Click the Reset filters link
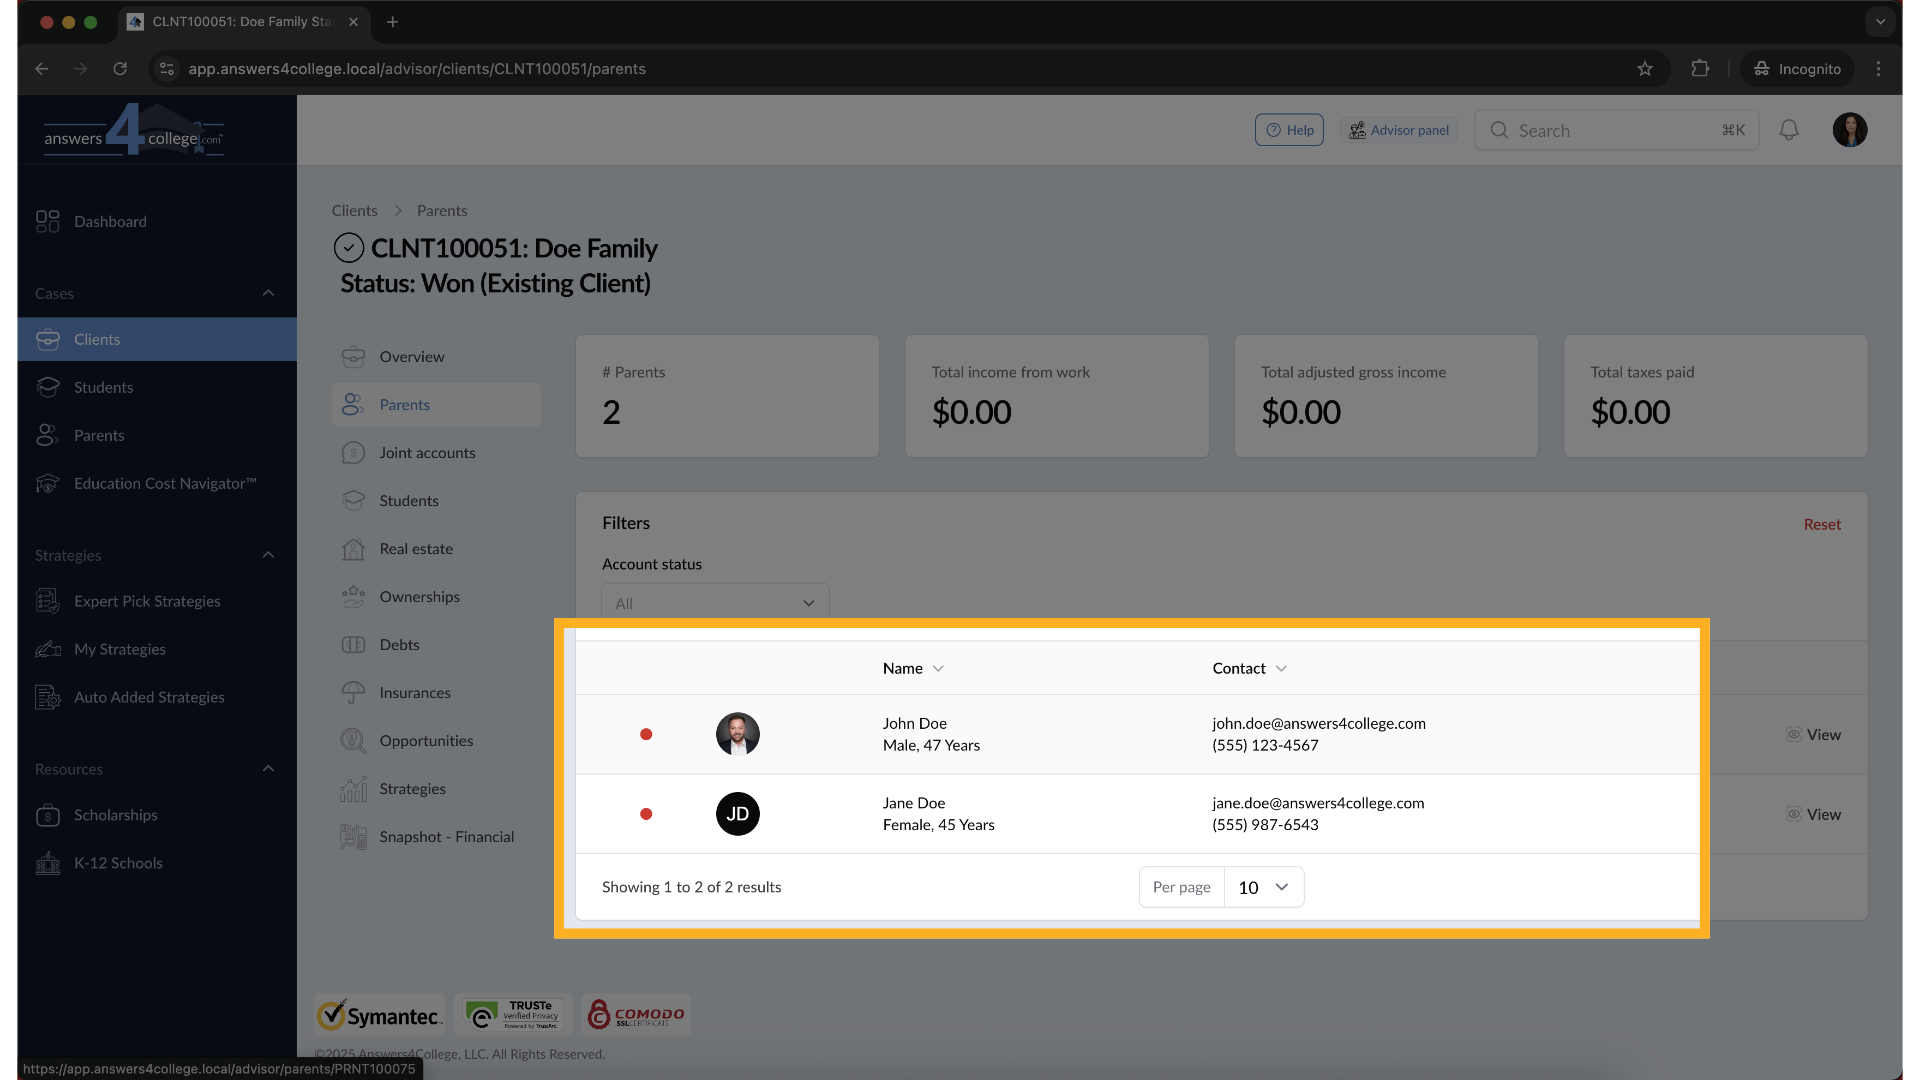 (x=1821, y=524)
